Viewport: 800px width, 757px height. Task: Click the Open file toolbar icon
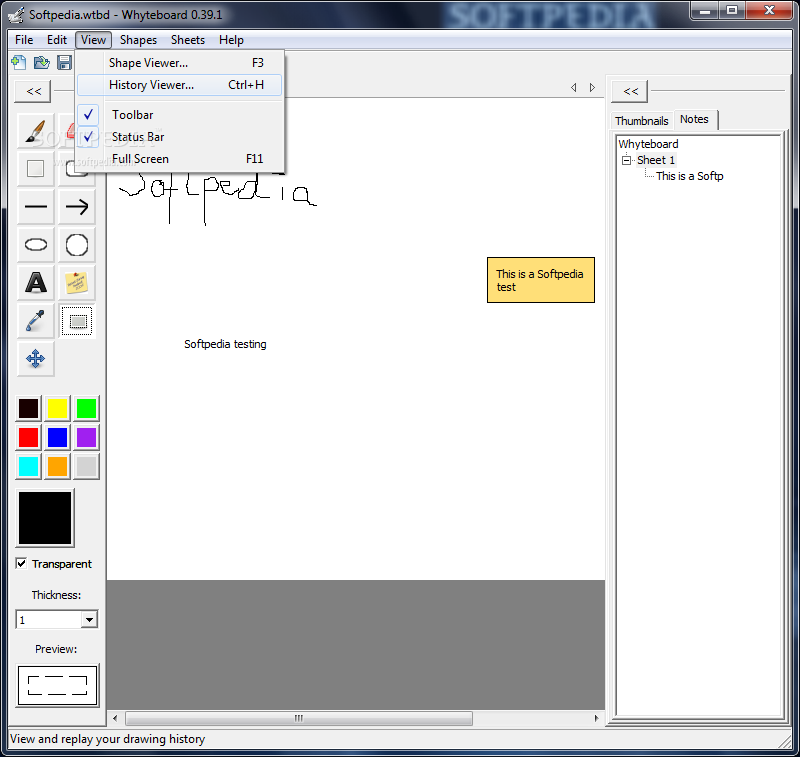point(41,63)
